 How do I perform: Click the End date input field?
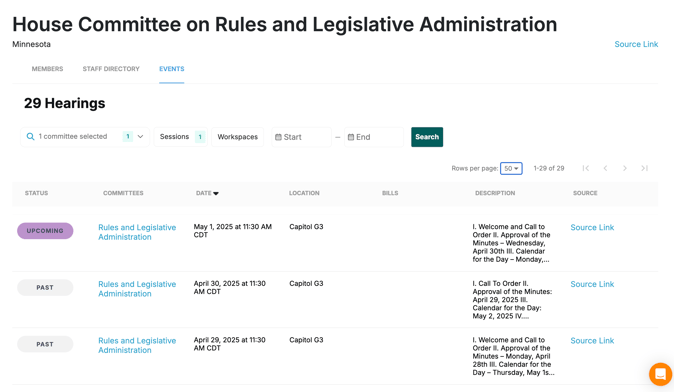(374, 137)
